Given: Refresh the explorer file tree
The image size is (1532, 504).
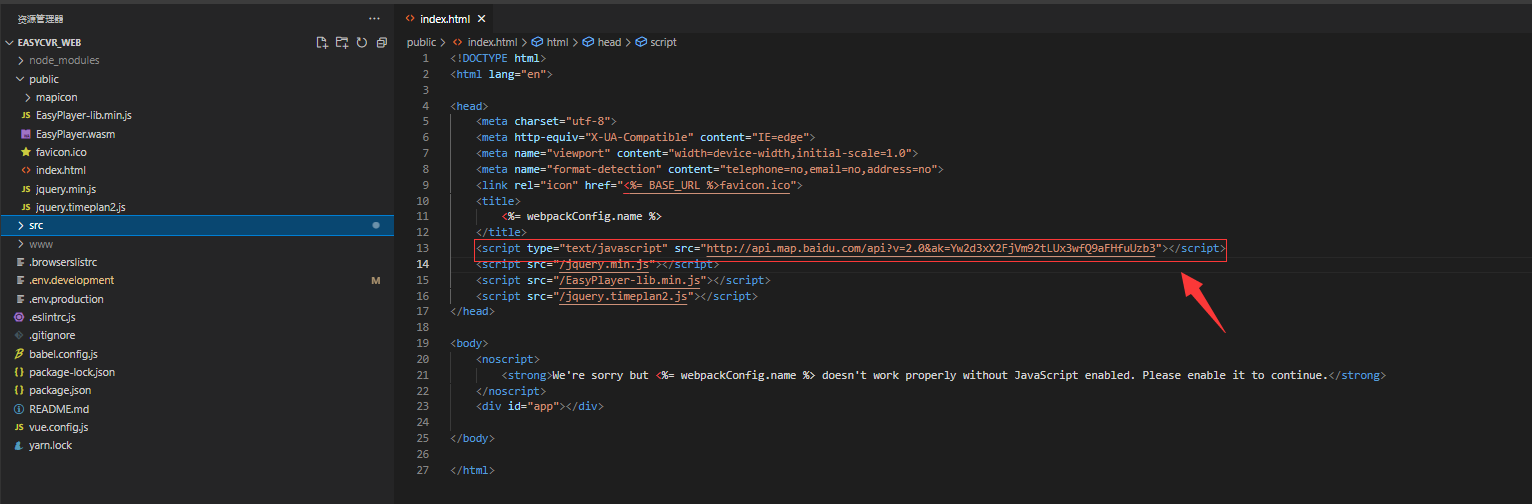Looking at the screenshot, I should pos(361,43).
